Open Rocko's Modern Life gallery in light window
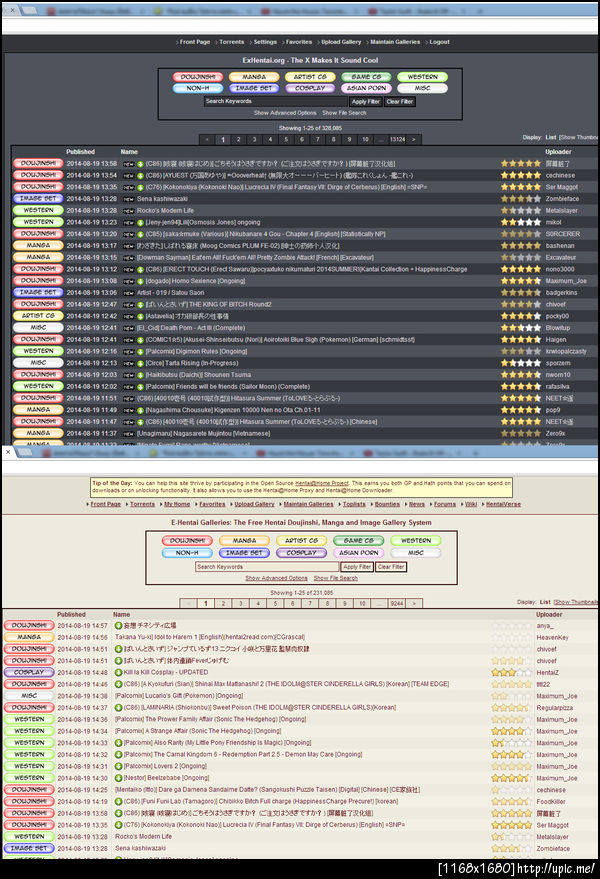 (x=144, y=836)
